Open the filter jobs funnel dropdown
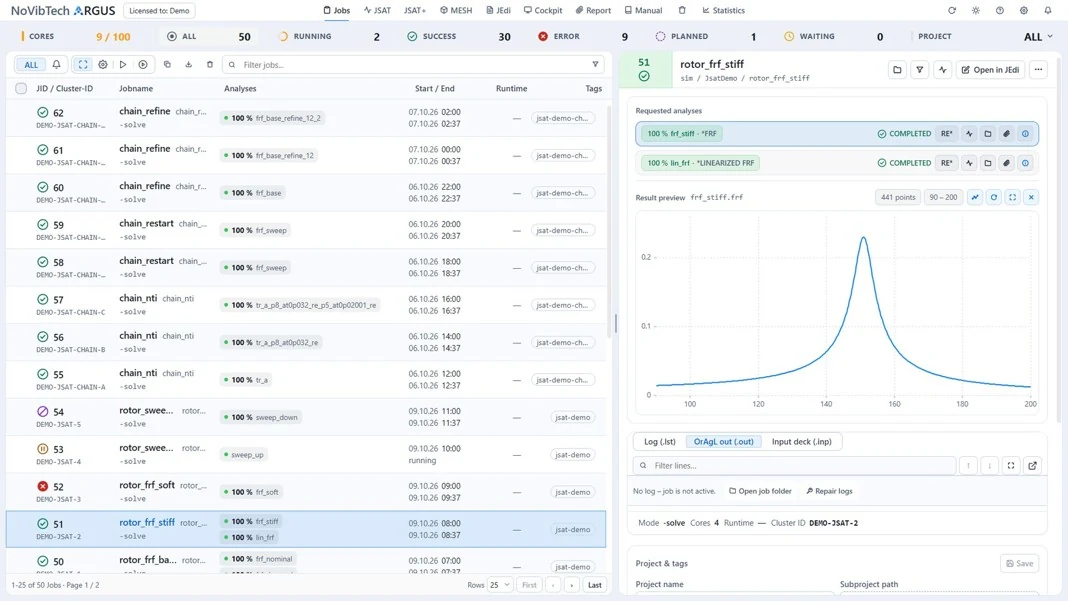Screen dimensions: 1068x601 tap(595, 65)
